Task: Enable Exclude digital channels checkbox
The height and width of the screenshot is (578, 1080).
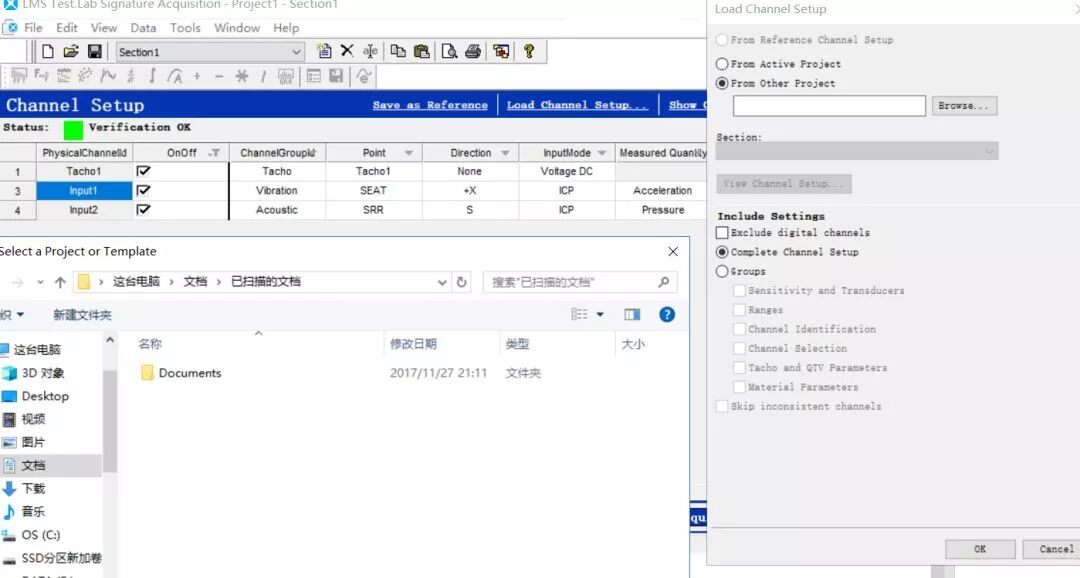Action: click(x=722, y=232)
